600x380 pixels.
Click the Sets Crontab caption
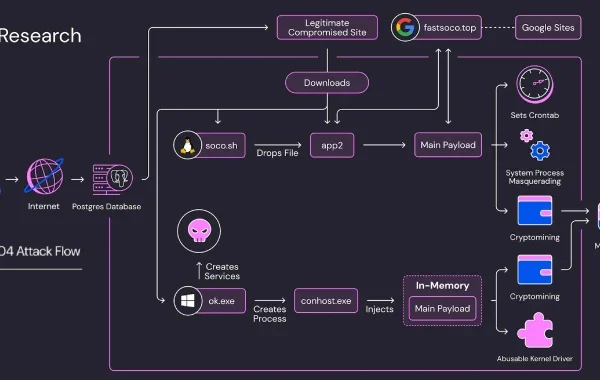click(535, 115)
